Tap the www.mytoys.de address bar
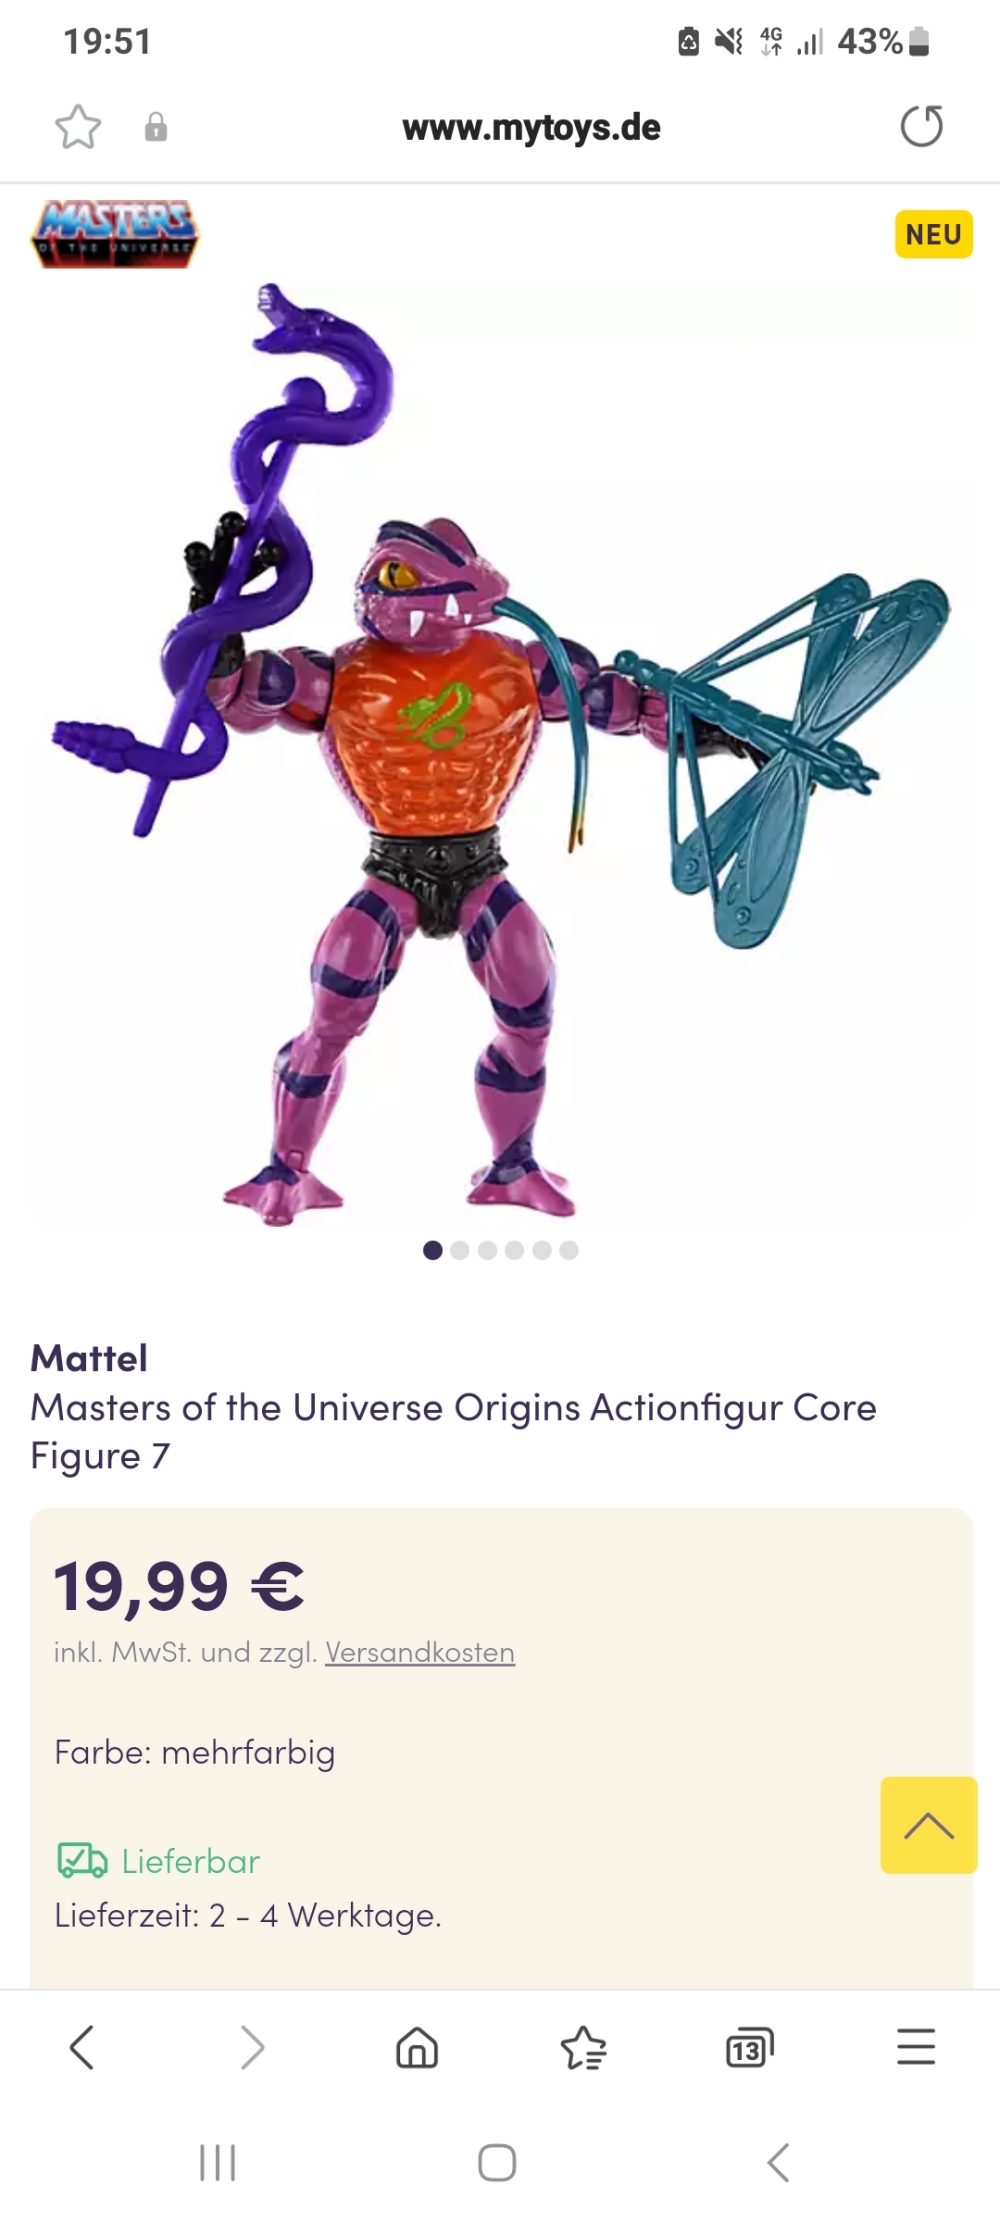Image resolution: width=1000 pixels, height=2222 pixels. point(531,128)
